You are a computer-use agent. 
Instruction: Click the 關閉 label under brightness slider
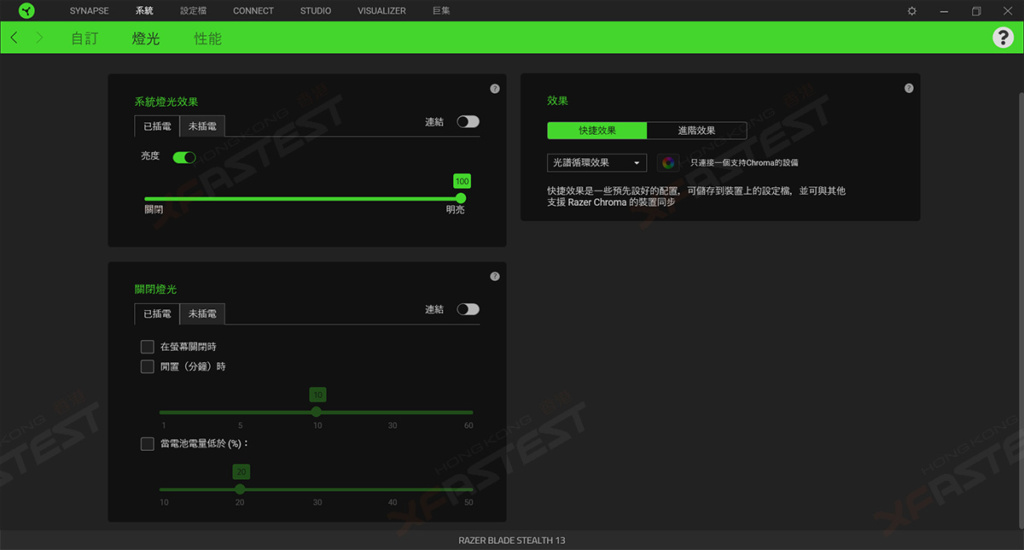(x=153, y=210)
